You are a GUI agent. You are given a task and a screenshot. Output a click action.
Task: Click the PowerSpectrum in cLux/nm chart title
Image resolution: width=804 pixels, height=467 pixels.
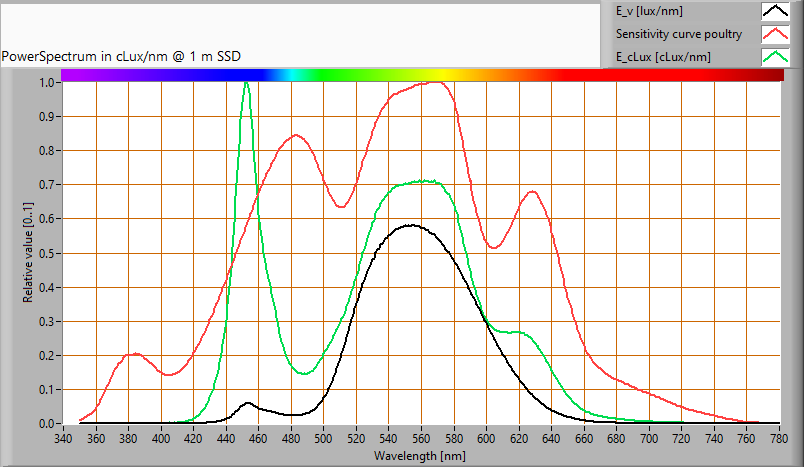[x=121, y=56]
